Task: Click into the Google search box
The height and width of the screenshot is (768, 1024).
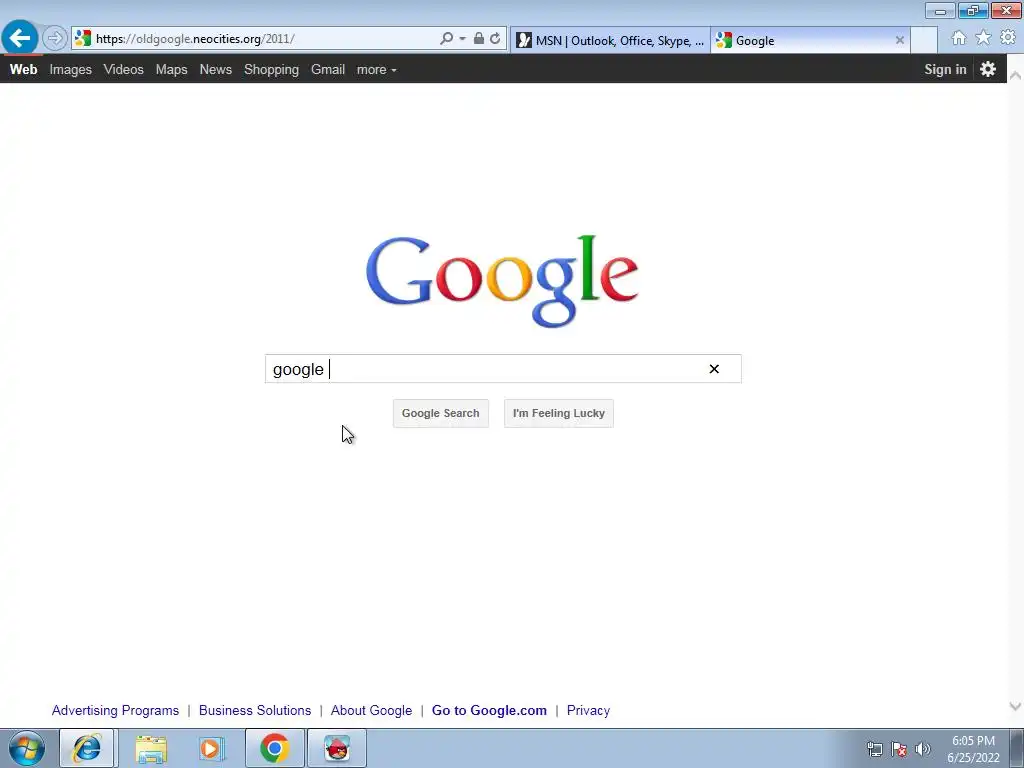Action: tap(503, 369)
